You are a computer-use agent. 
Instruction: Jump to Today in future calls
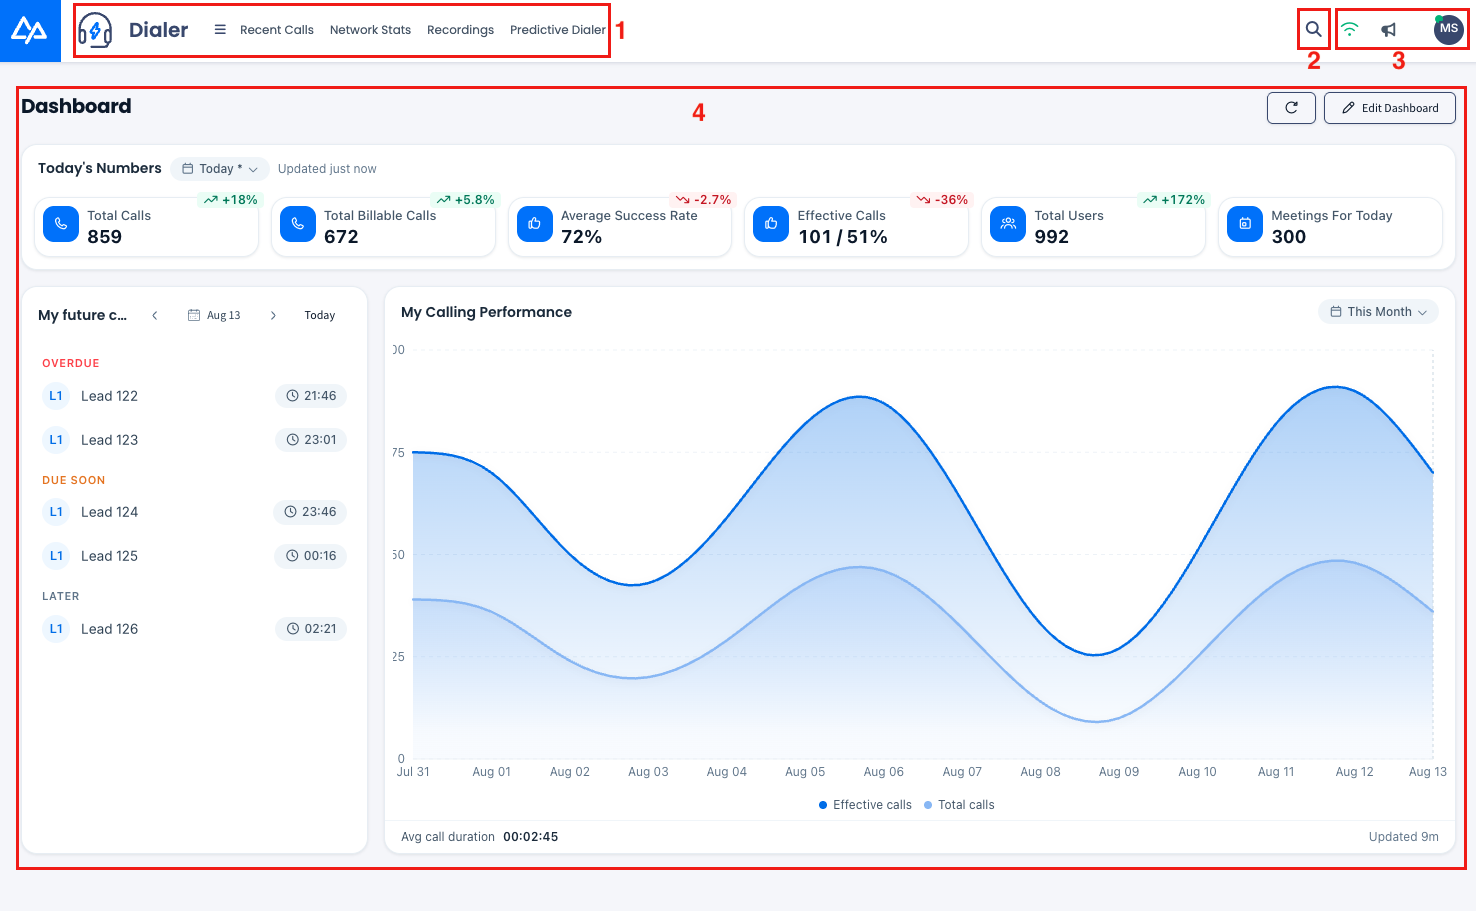tap(320, 315)
